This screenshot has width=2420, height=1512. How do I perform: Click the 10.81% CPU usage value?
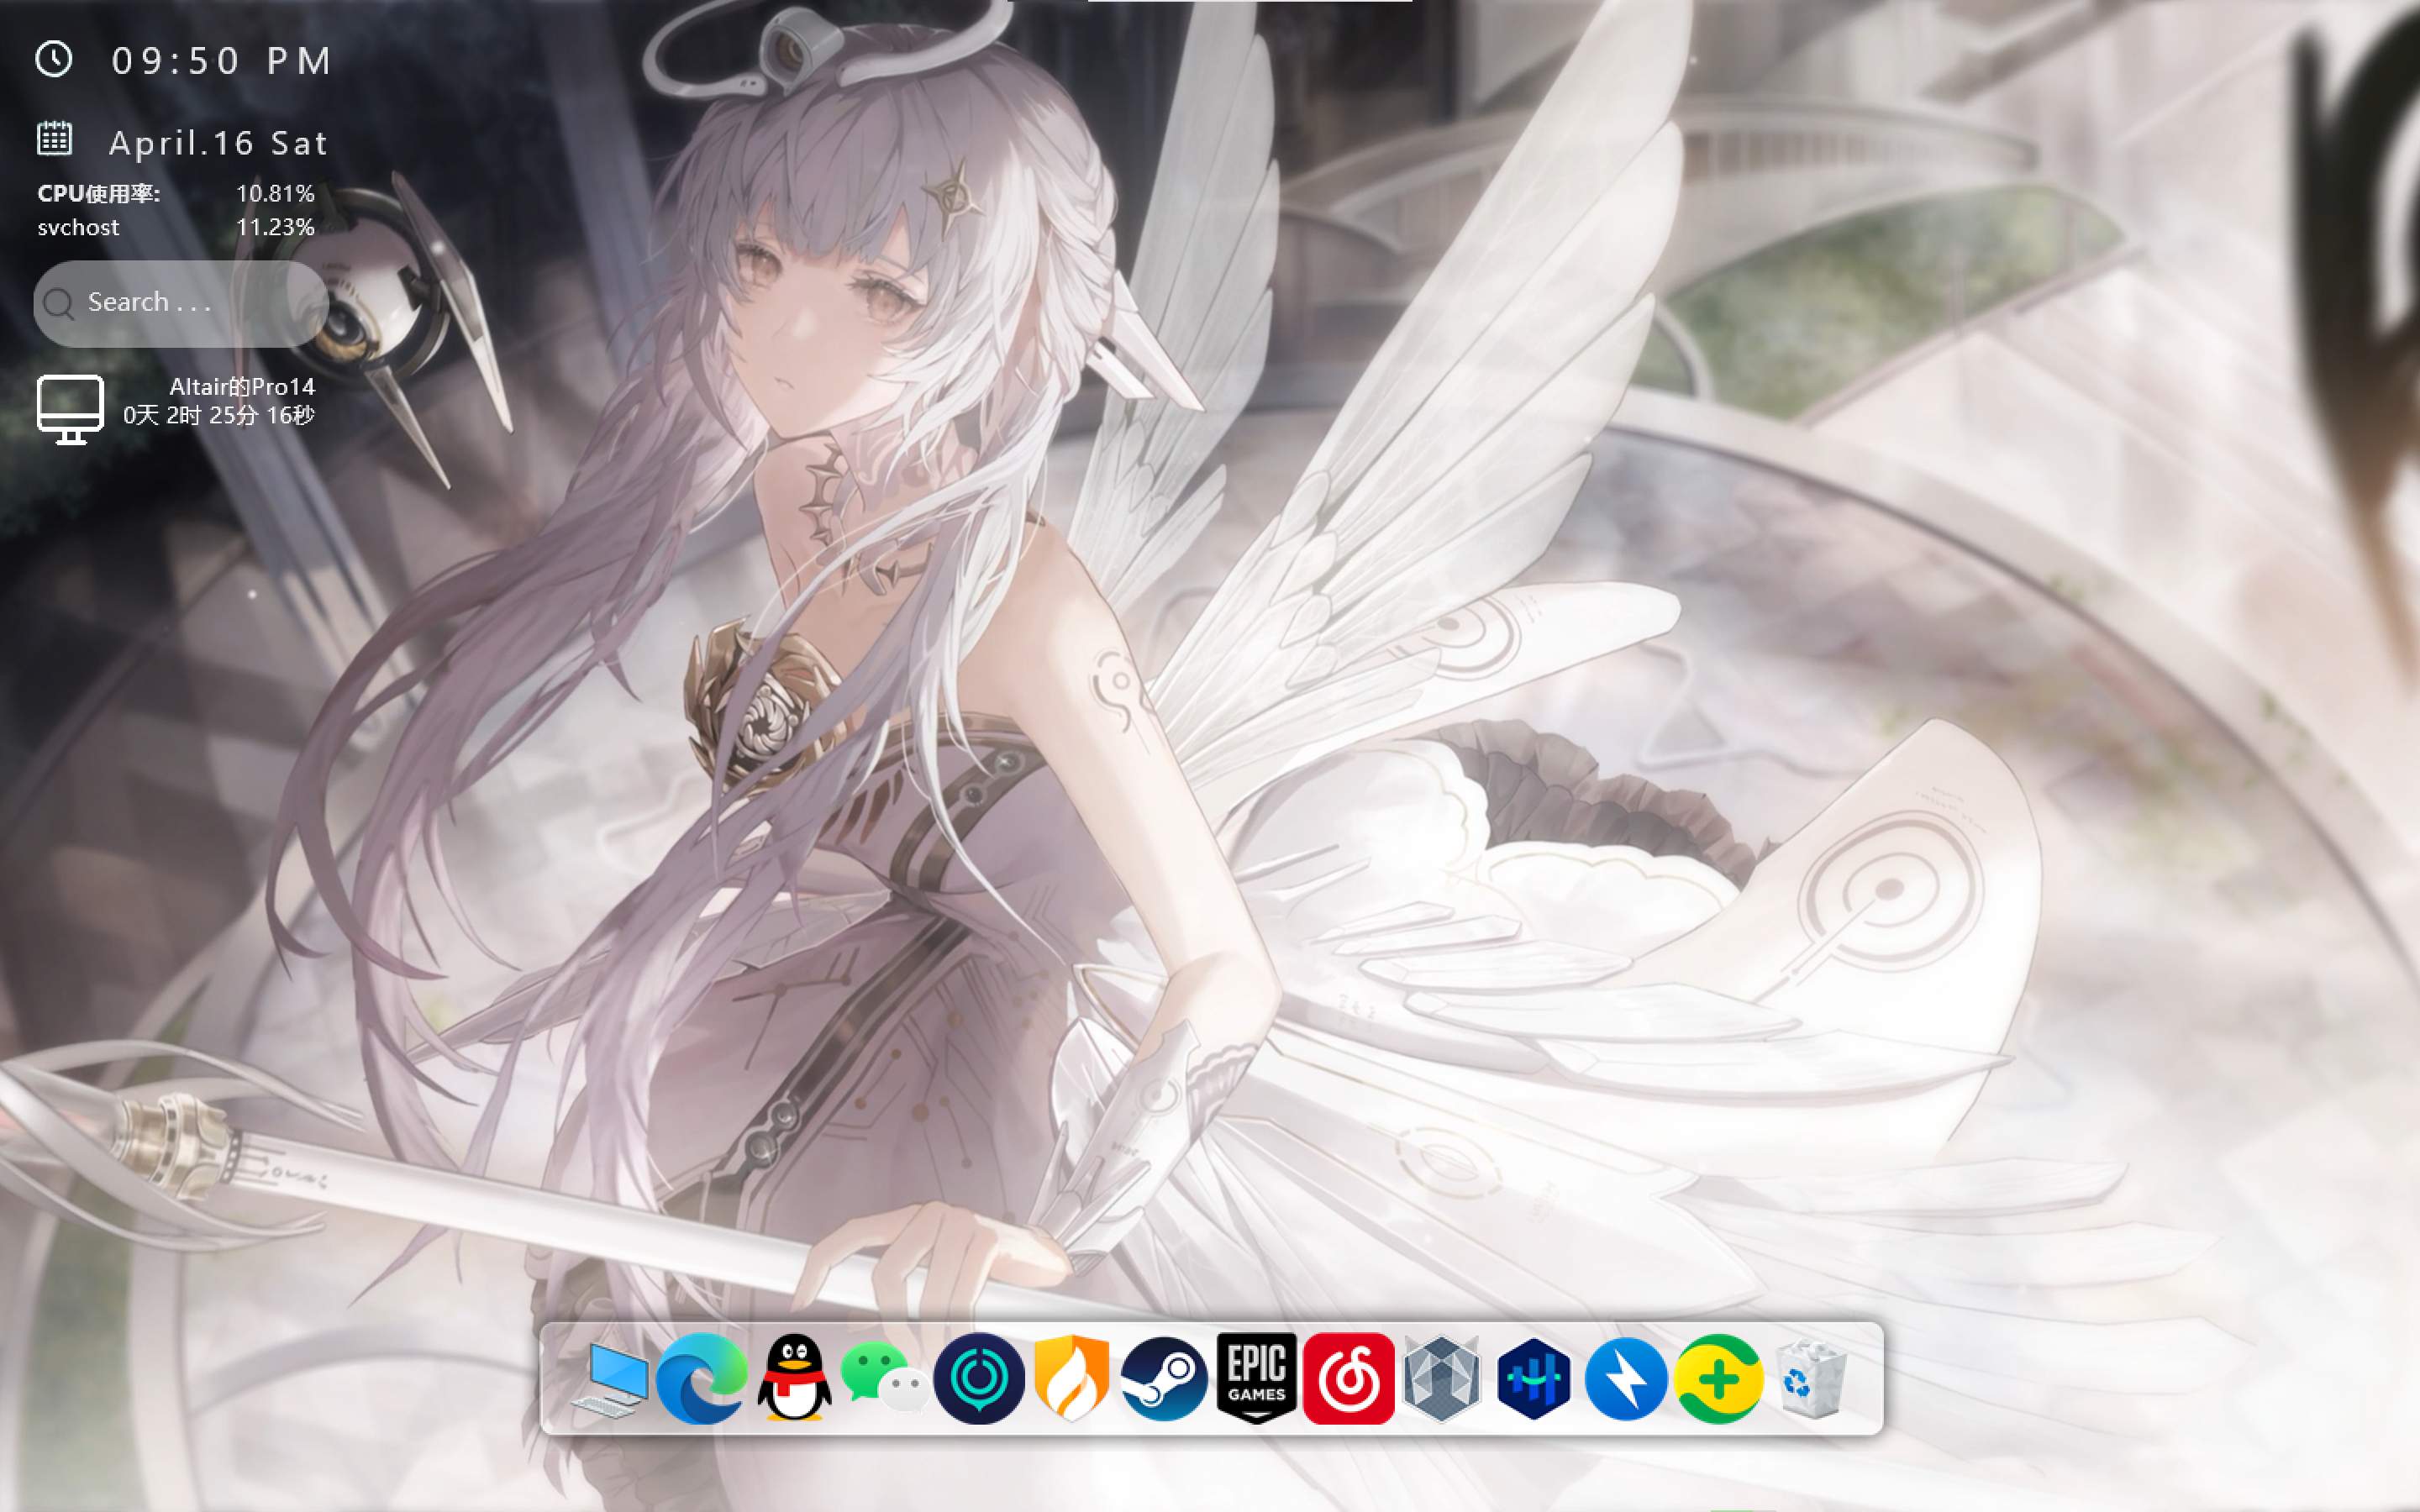tap(275, 193)
